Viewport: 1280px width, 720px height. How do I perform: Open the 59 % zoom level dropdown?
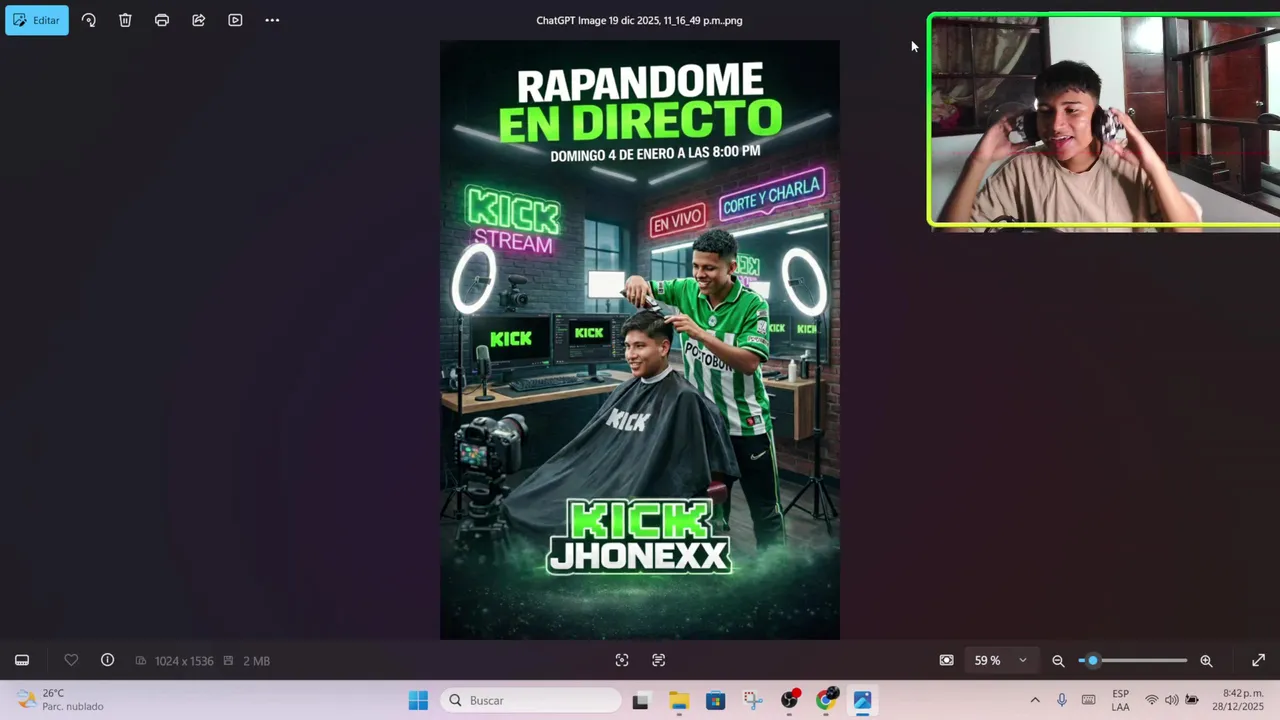1001,660
